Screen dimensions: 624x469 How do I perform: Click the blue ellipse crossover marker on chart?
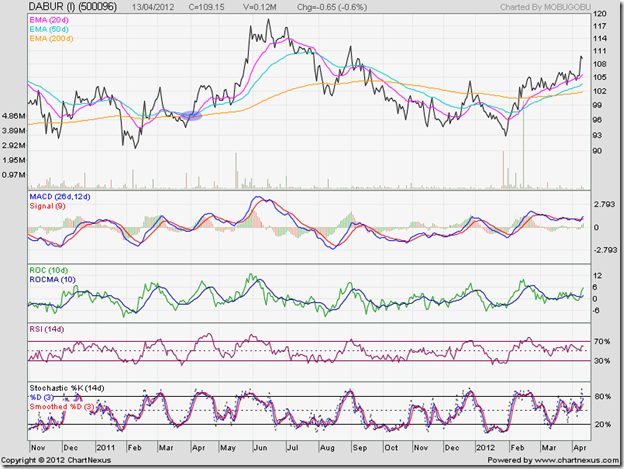point(189,116)
